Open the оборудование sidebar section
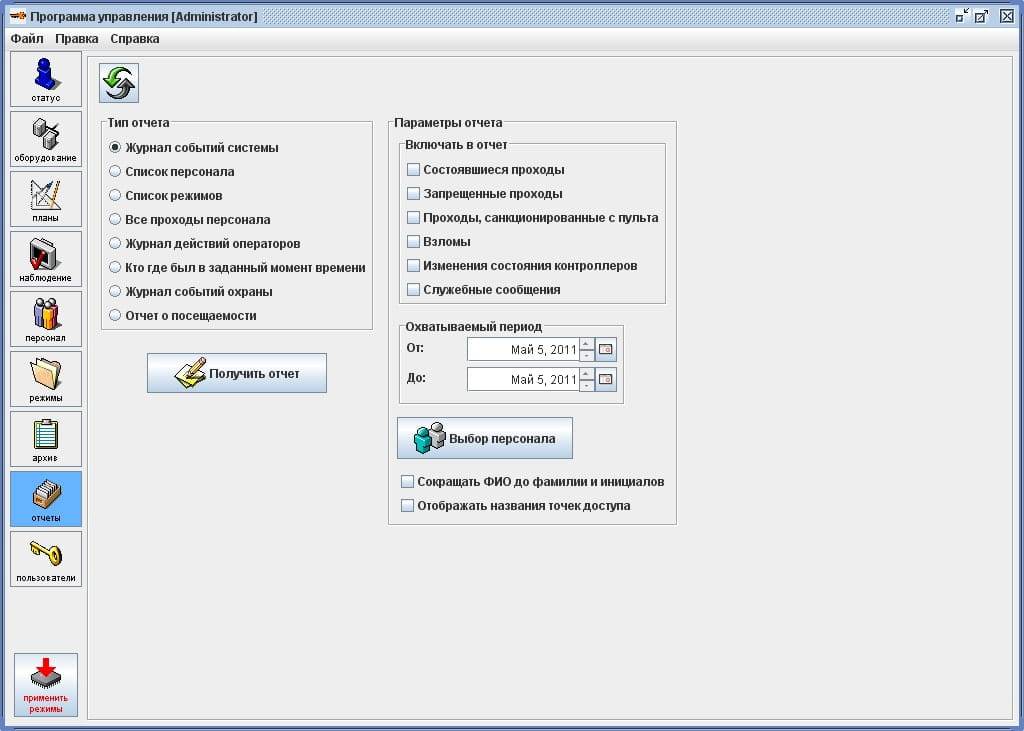 point(46,139)
